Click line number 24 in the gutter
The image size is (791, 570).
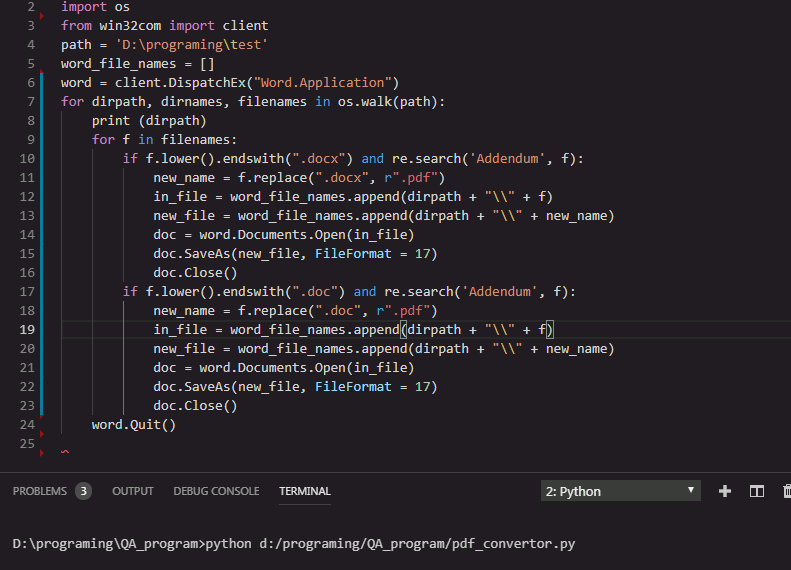[27, 425]
